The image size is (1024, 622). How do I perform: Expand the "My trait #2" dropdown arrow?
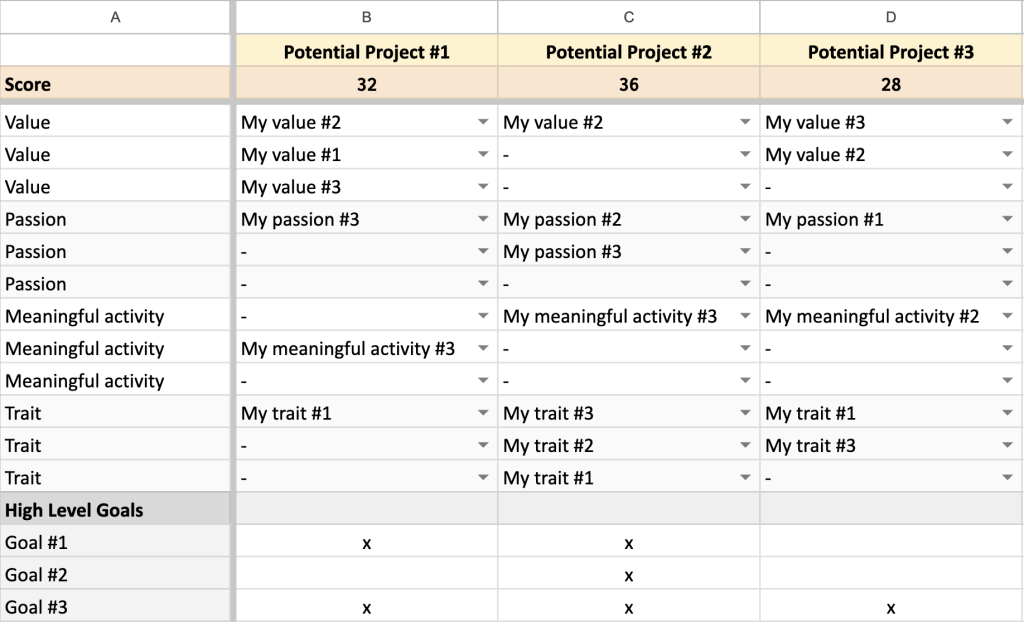coord(745,446)
